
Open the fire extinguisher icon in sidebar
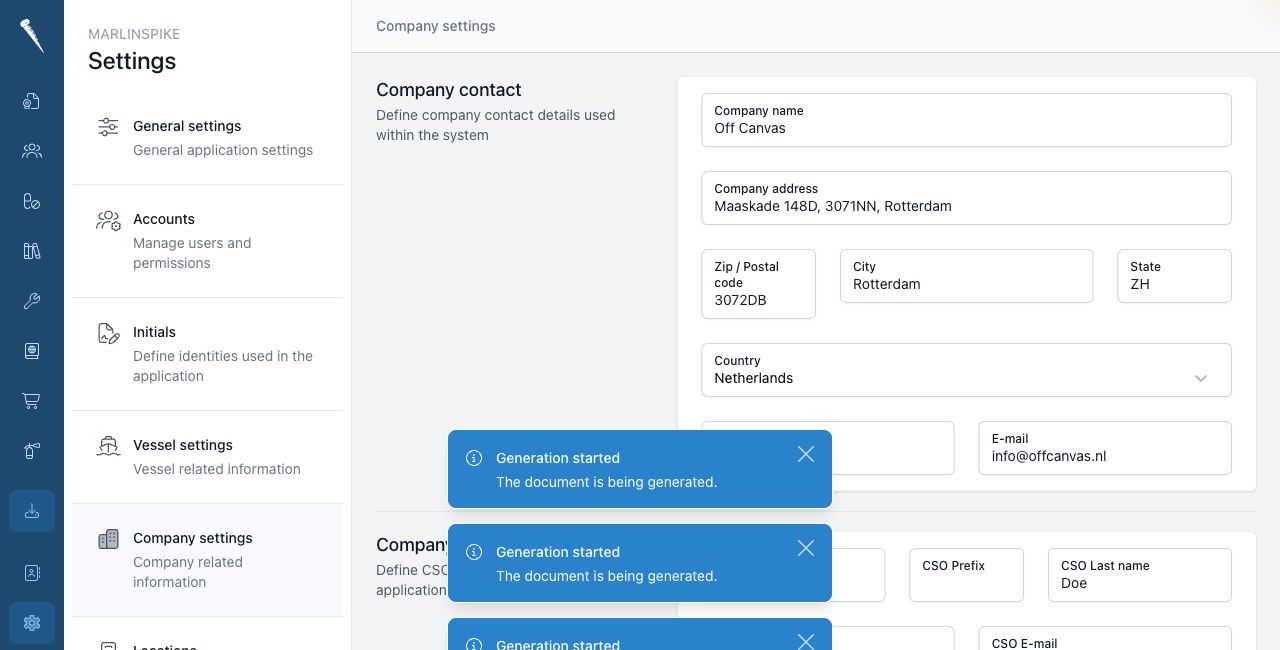(32, 451)
